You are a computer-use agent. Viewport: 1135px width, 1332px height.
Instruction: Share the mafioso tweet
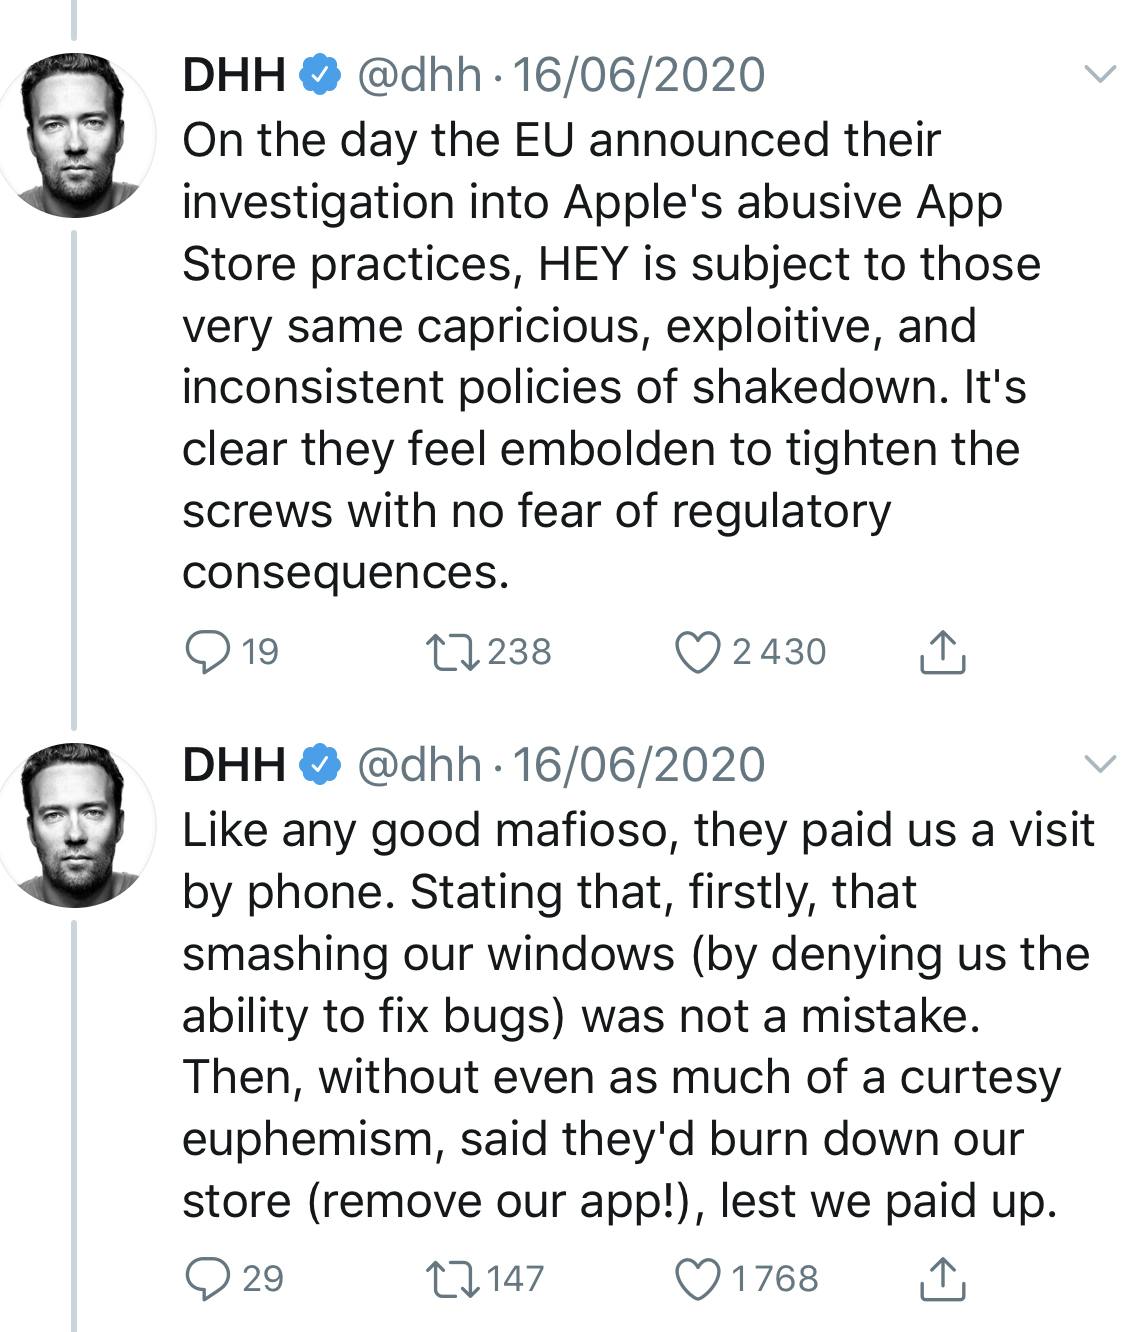pyautogui.click(x=941, y=1278)
